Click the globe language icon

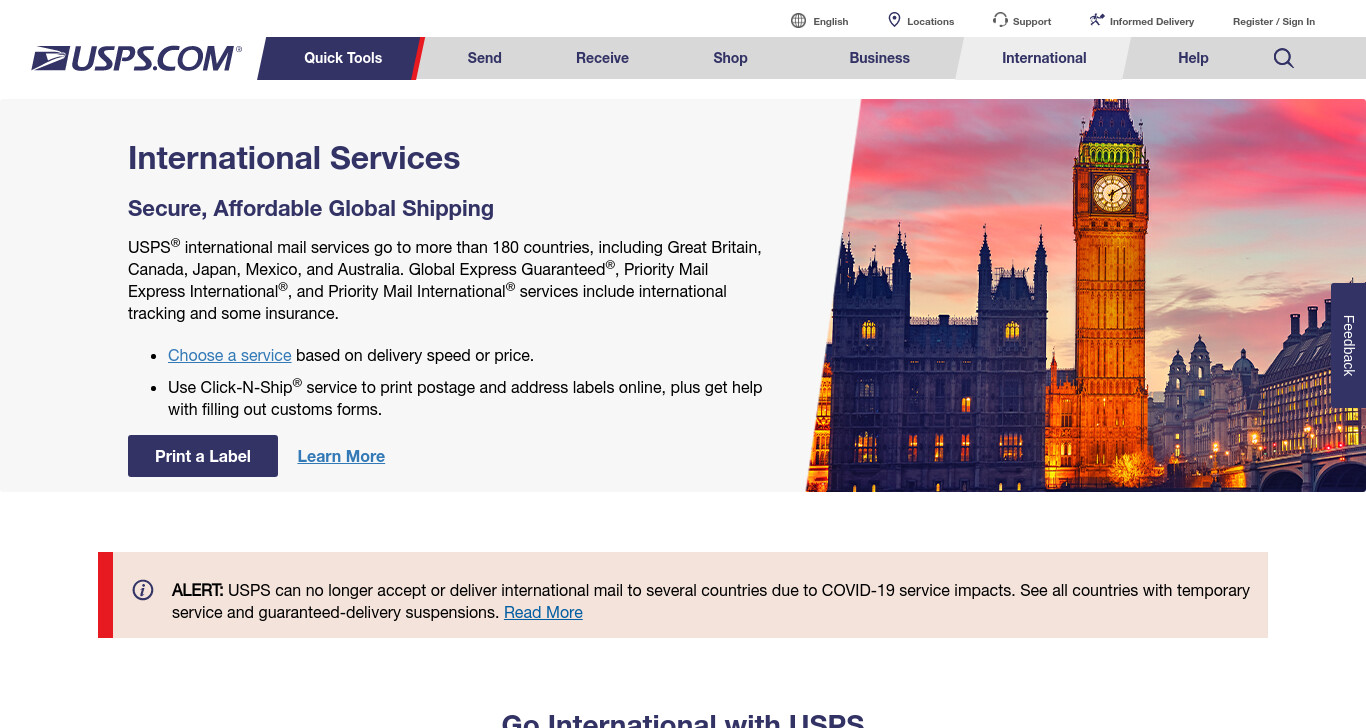coord(798,21)
